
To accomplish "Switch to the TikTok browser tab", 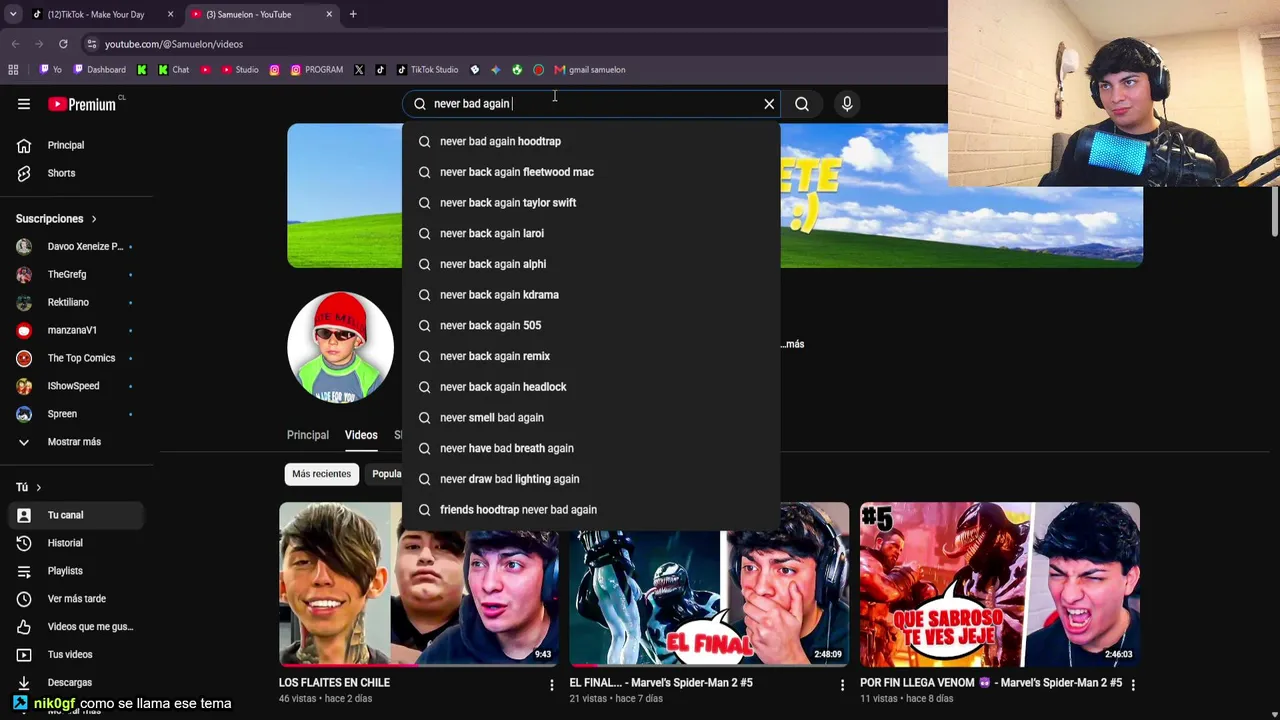I will 102,14.
